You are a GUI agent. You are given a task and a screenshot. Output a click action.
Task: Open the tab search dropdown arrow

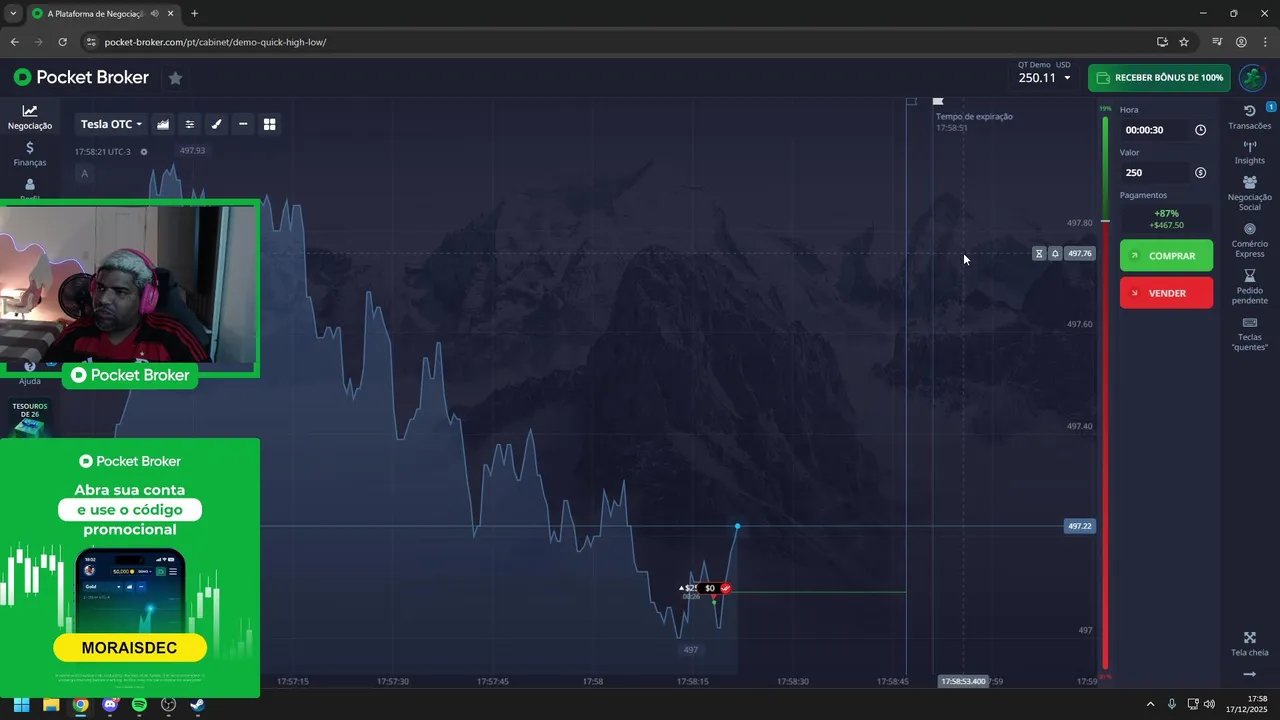tap(13, 14)
